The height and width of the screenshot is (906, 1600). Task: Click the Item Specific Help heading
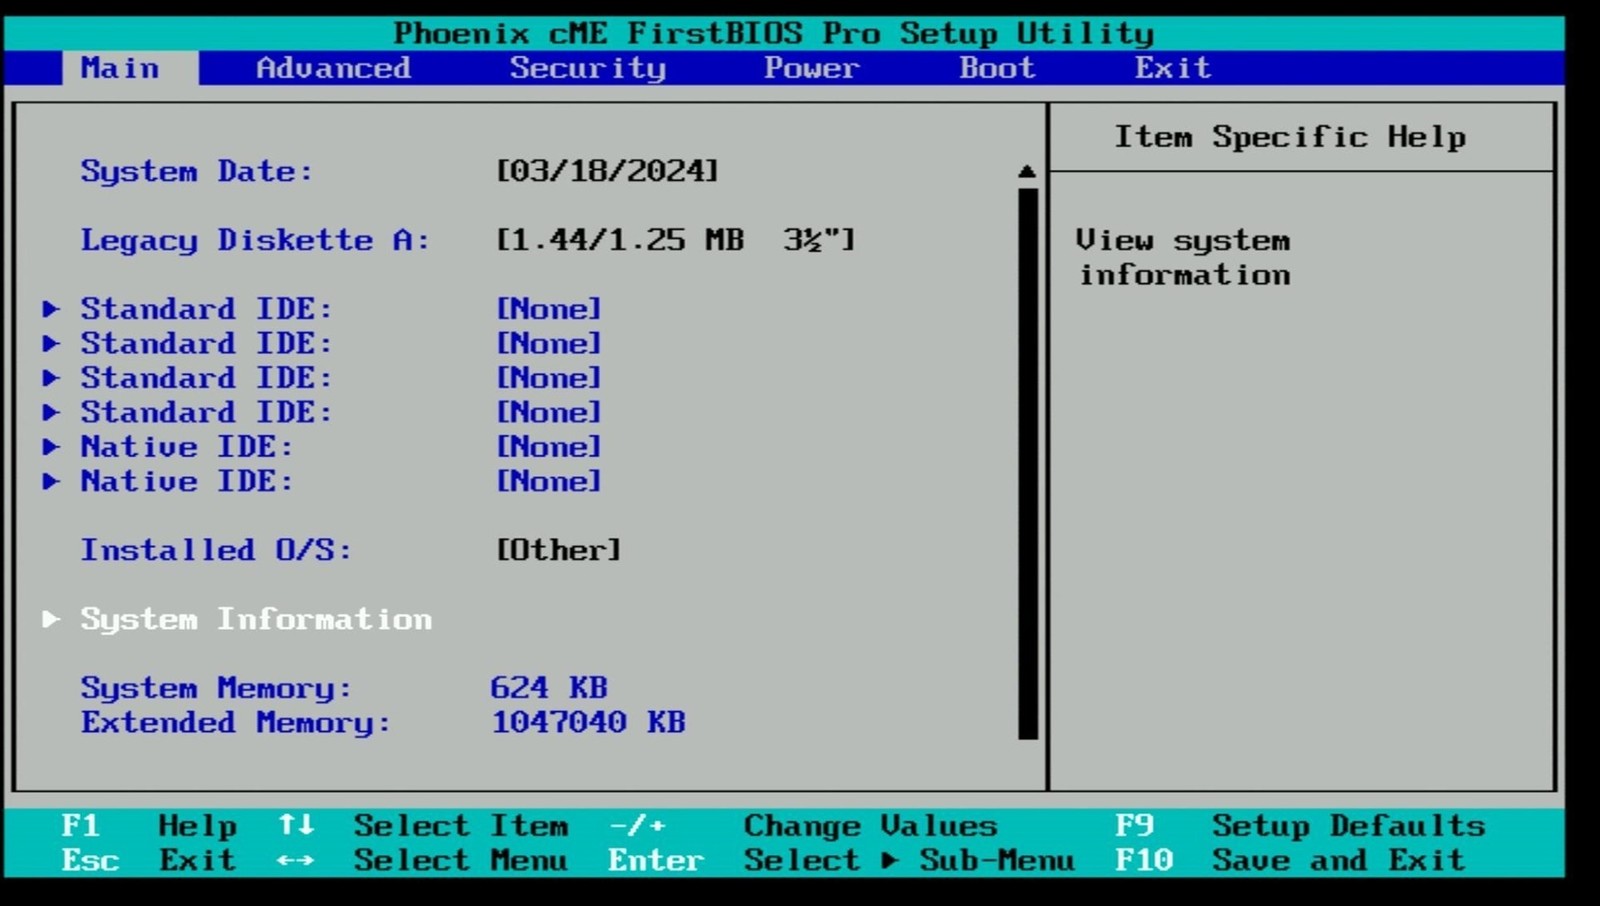tap(1290, 137)
